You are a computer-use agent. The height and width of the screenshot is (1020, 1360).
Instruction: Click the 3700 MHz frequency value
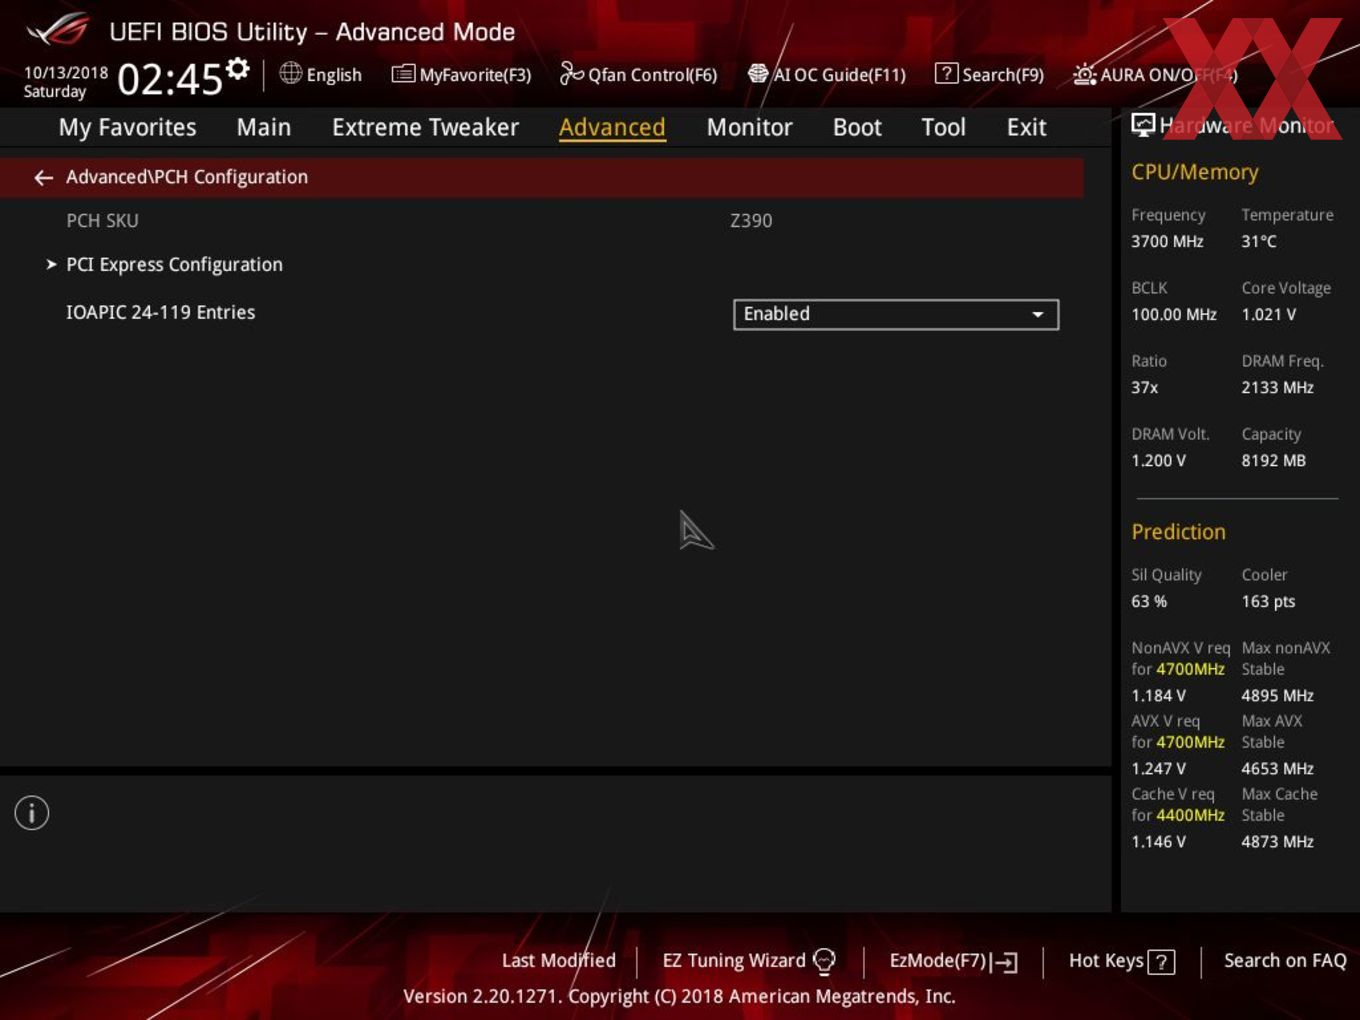tap(1167, 241)
